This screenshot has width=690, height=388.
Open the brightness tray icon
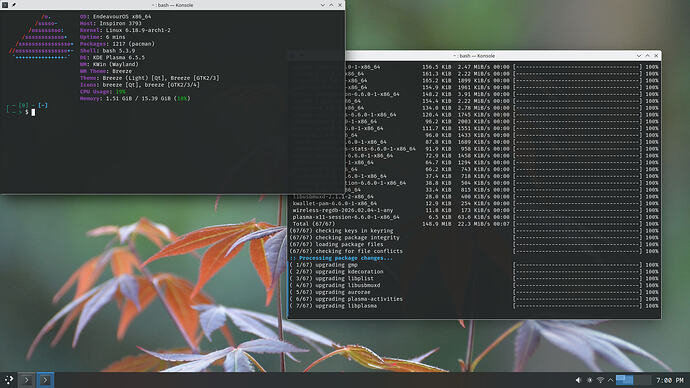590,380
